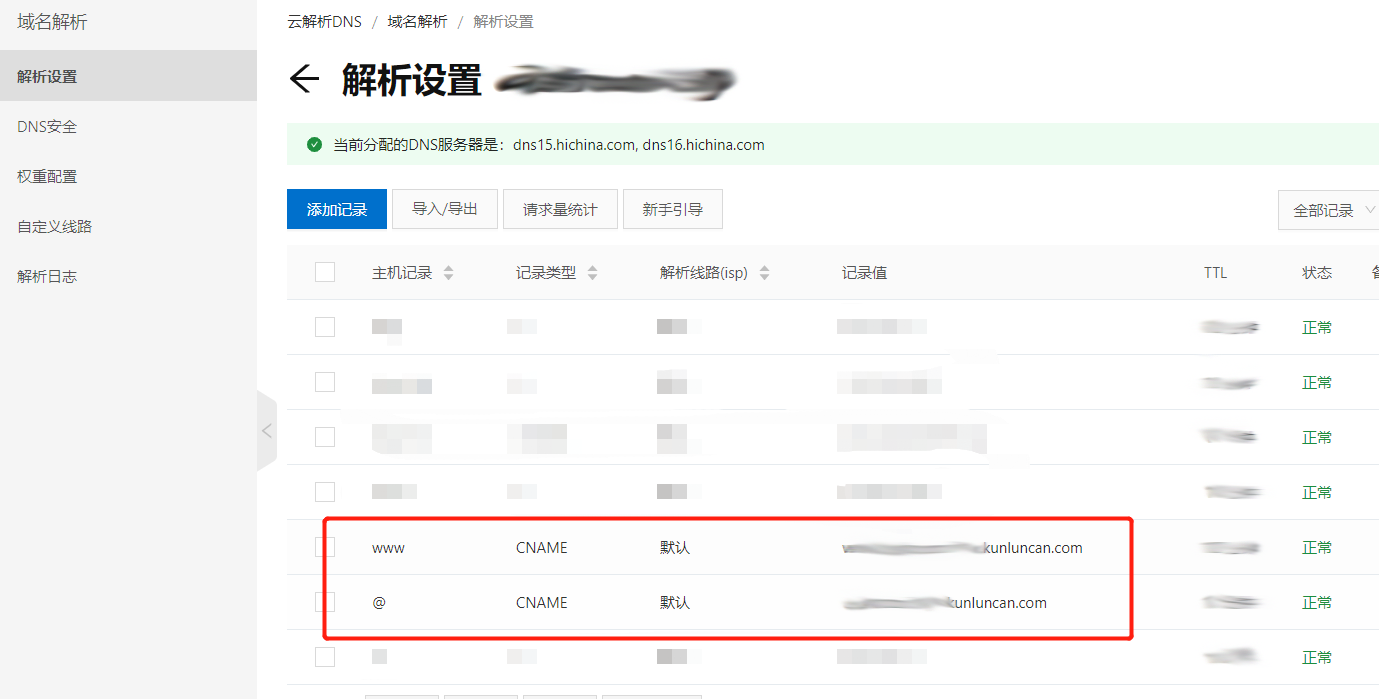Collapse the sidebar with the chevron handle
Image resolution: width=1379 pixels, height=699 pixels.
tap(266, 431)
